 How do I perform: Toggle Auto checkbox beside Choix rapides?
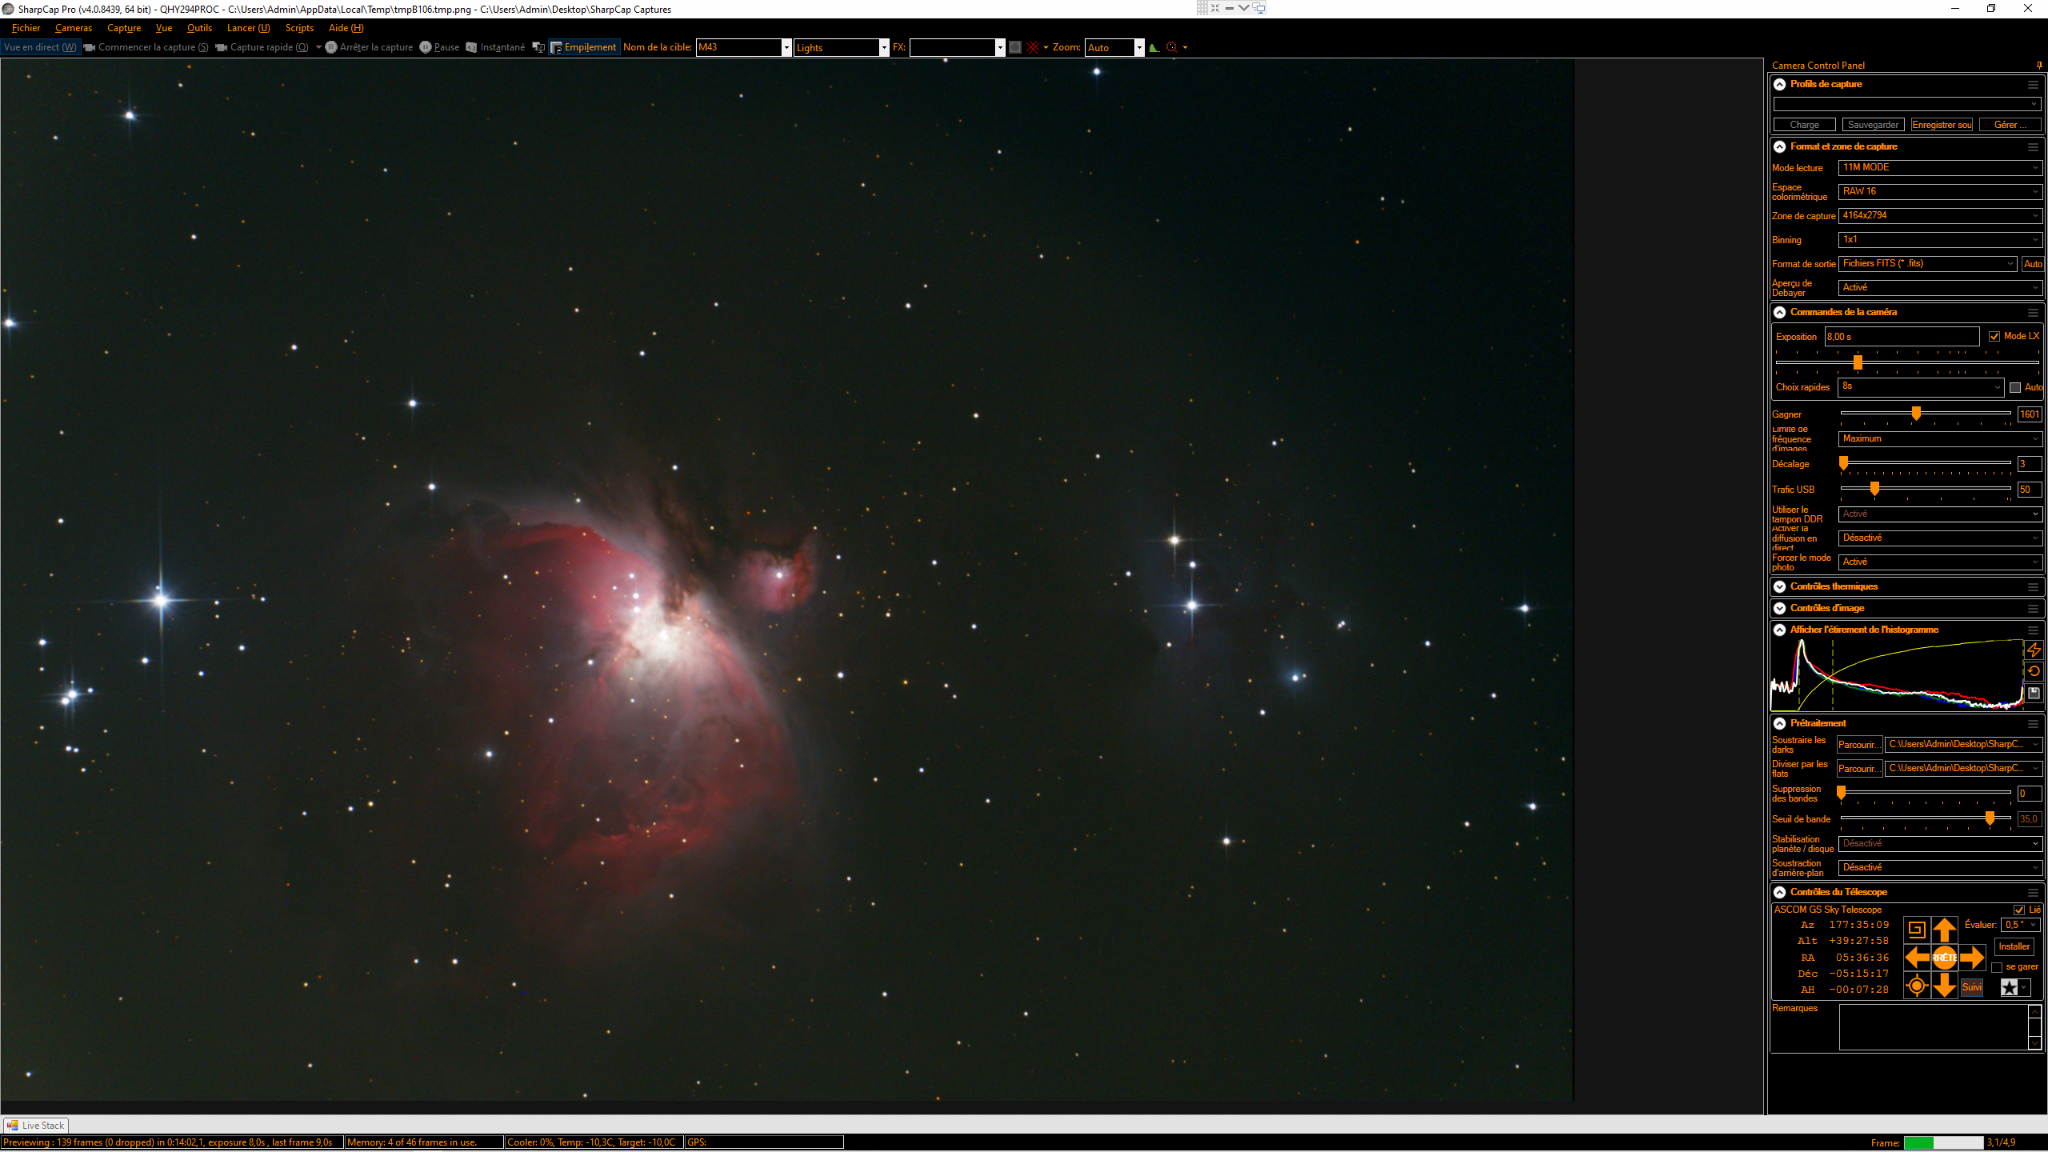coord(2016,387)
